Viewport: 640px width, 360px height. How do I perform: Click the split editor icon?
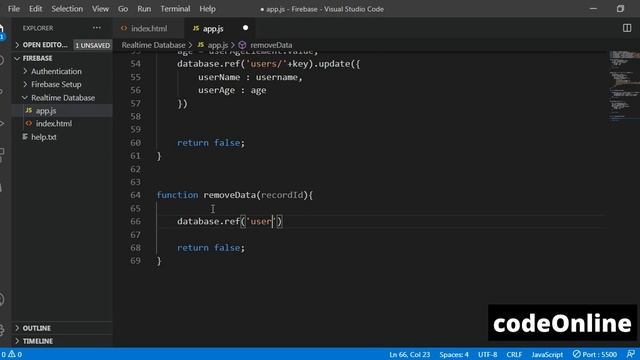[x=627, y=28]
